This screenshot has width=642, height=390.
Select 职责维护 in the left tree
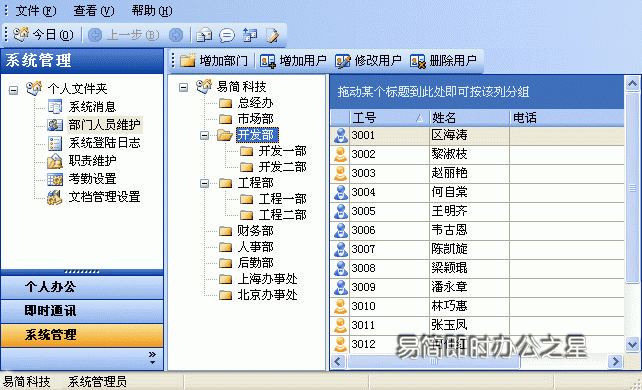(92, 161)
